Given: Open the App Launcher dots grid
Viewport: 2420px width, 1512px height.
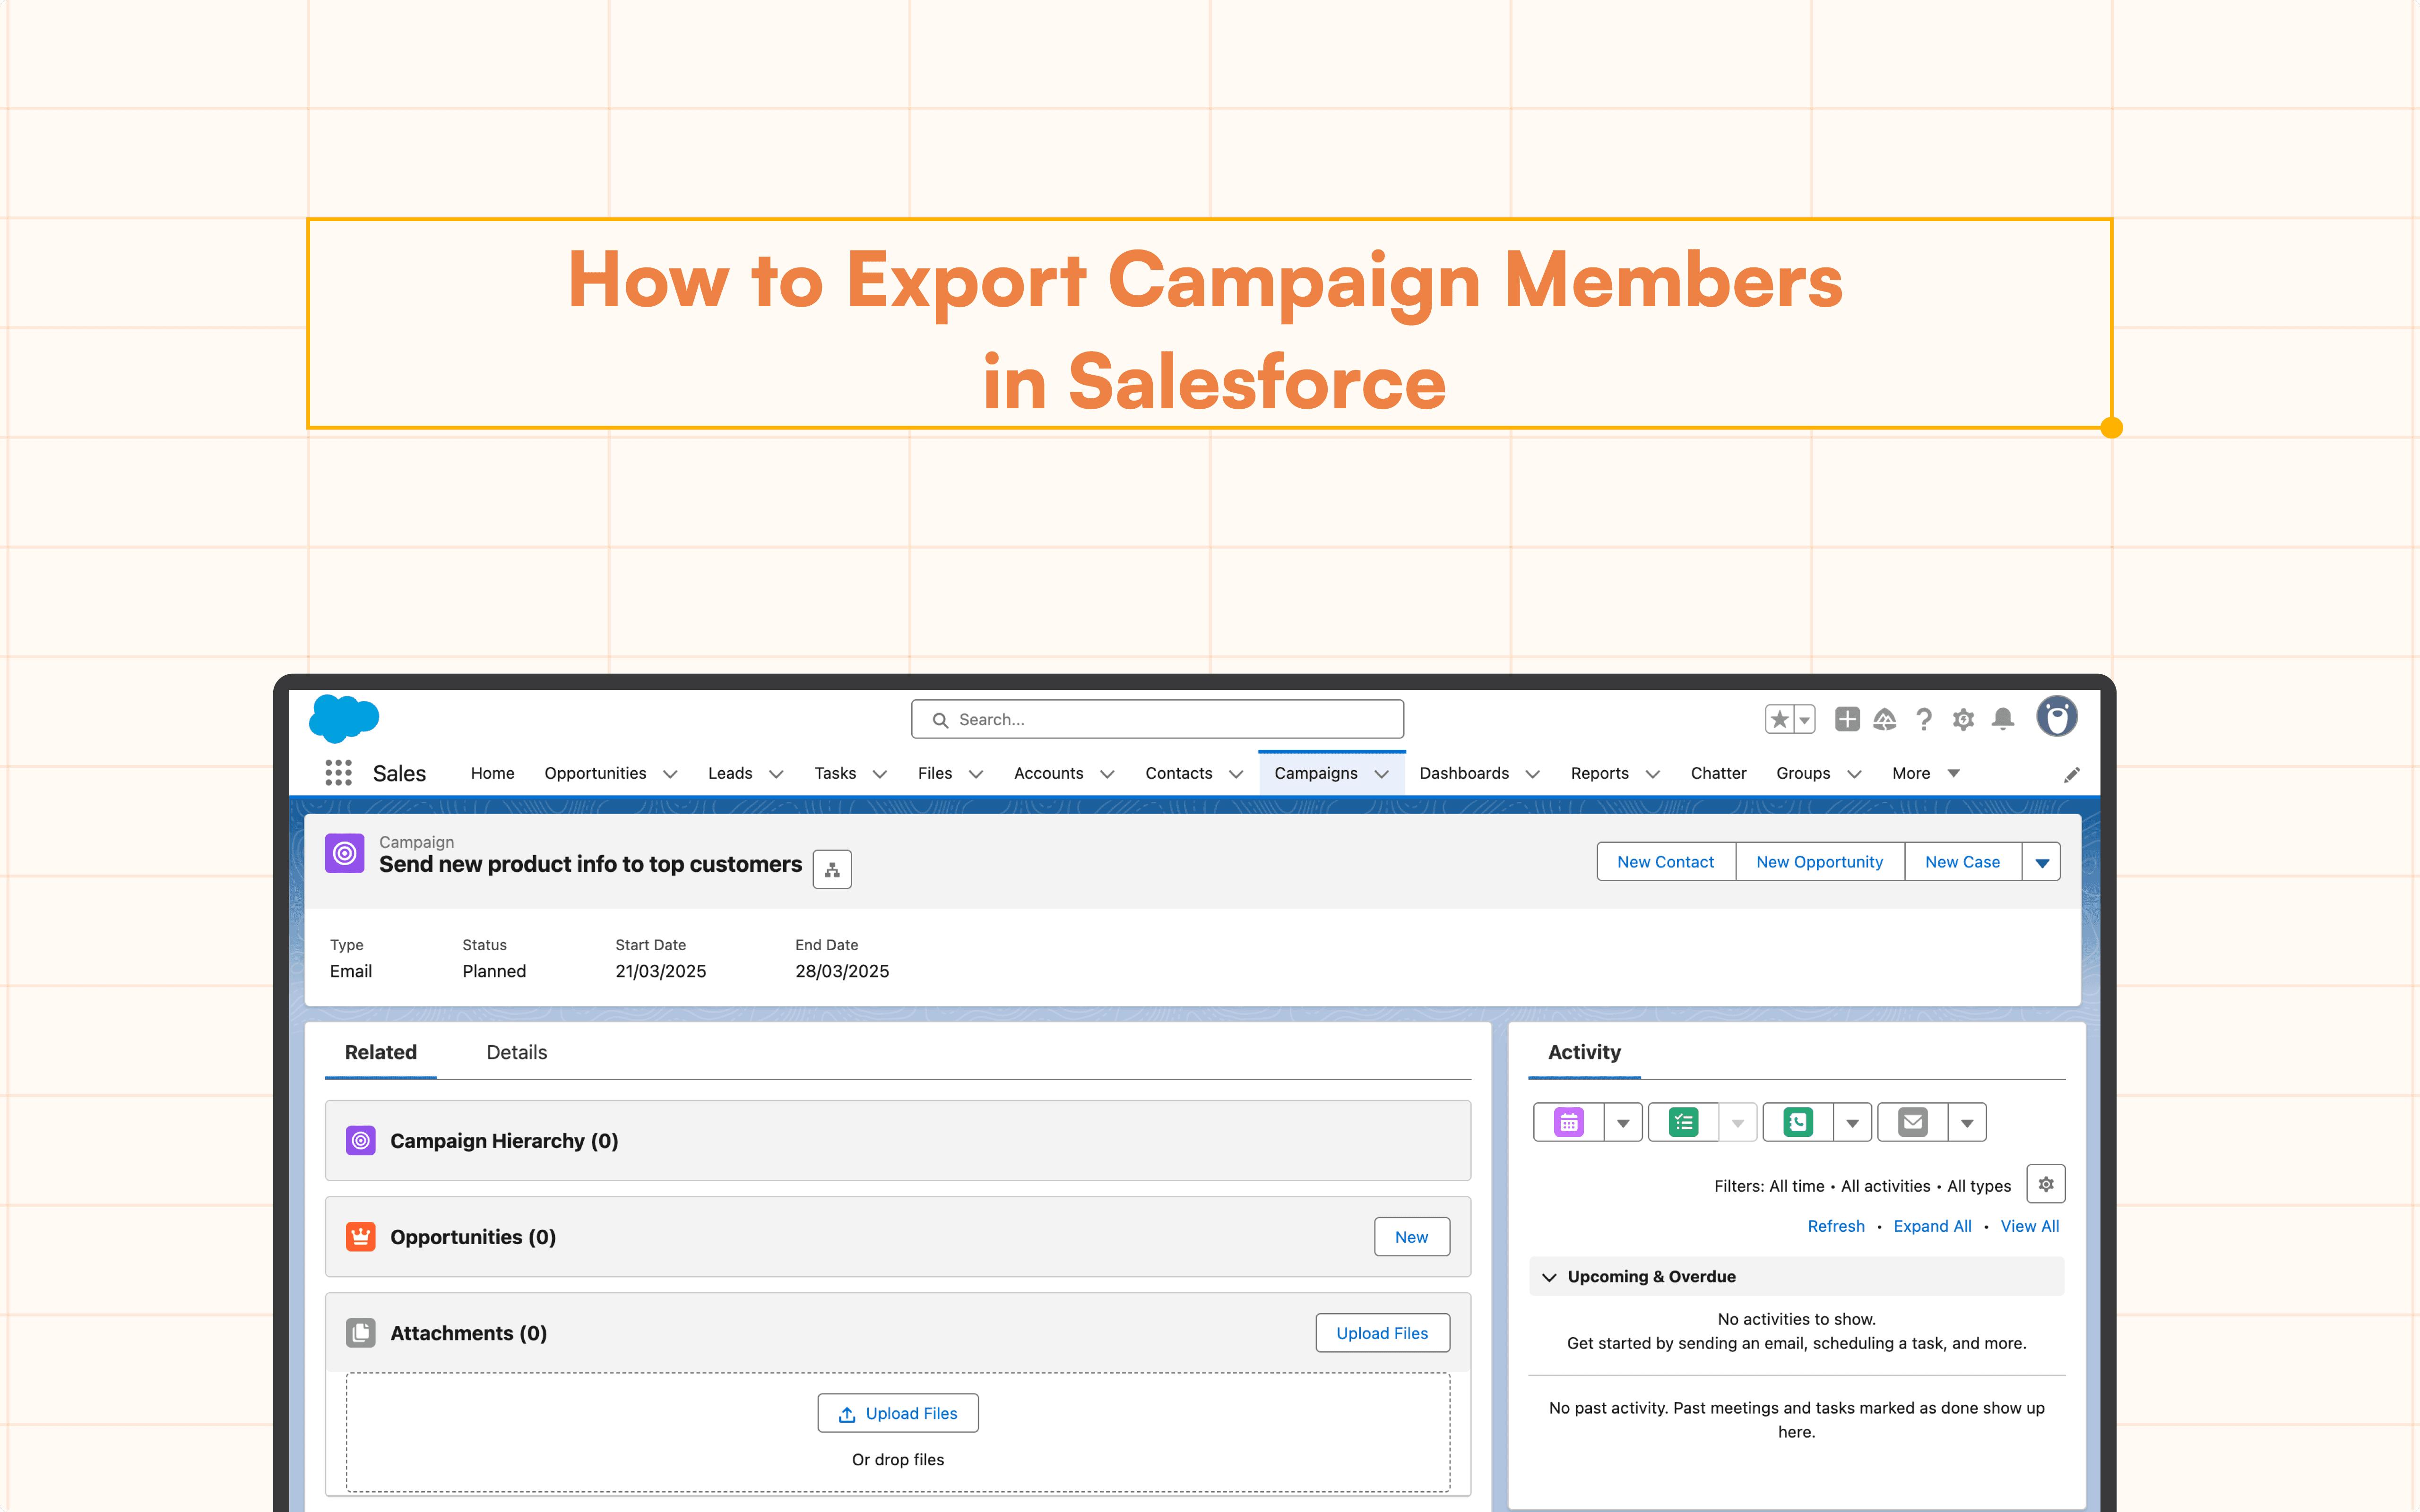Looking at the screenshot, I should point(338,773).
